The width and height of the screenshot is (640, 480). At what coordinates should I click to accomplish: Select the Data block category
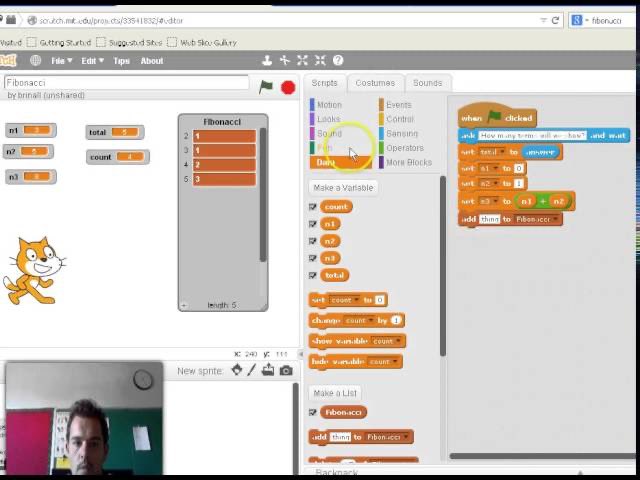click(340, 162)
